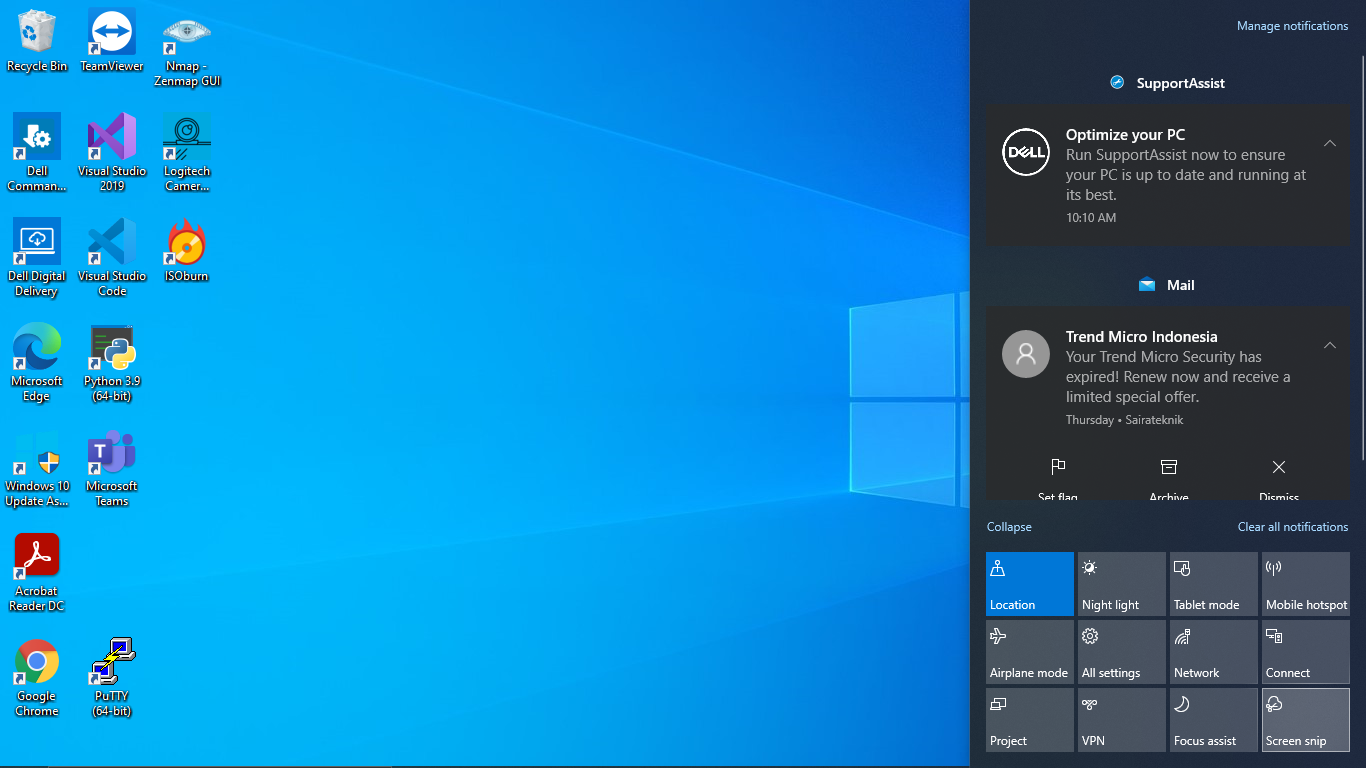Select the Microsoft Teams desktop shortcut

click(x=112, y=468)
